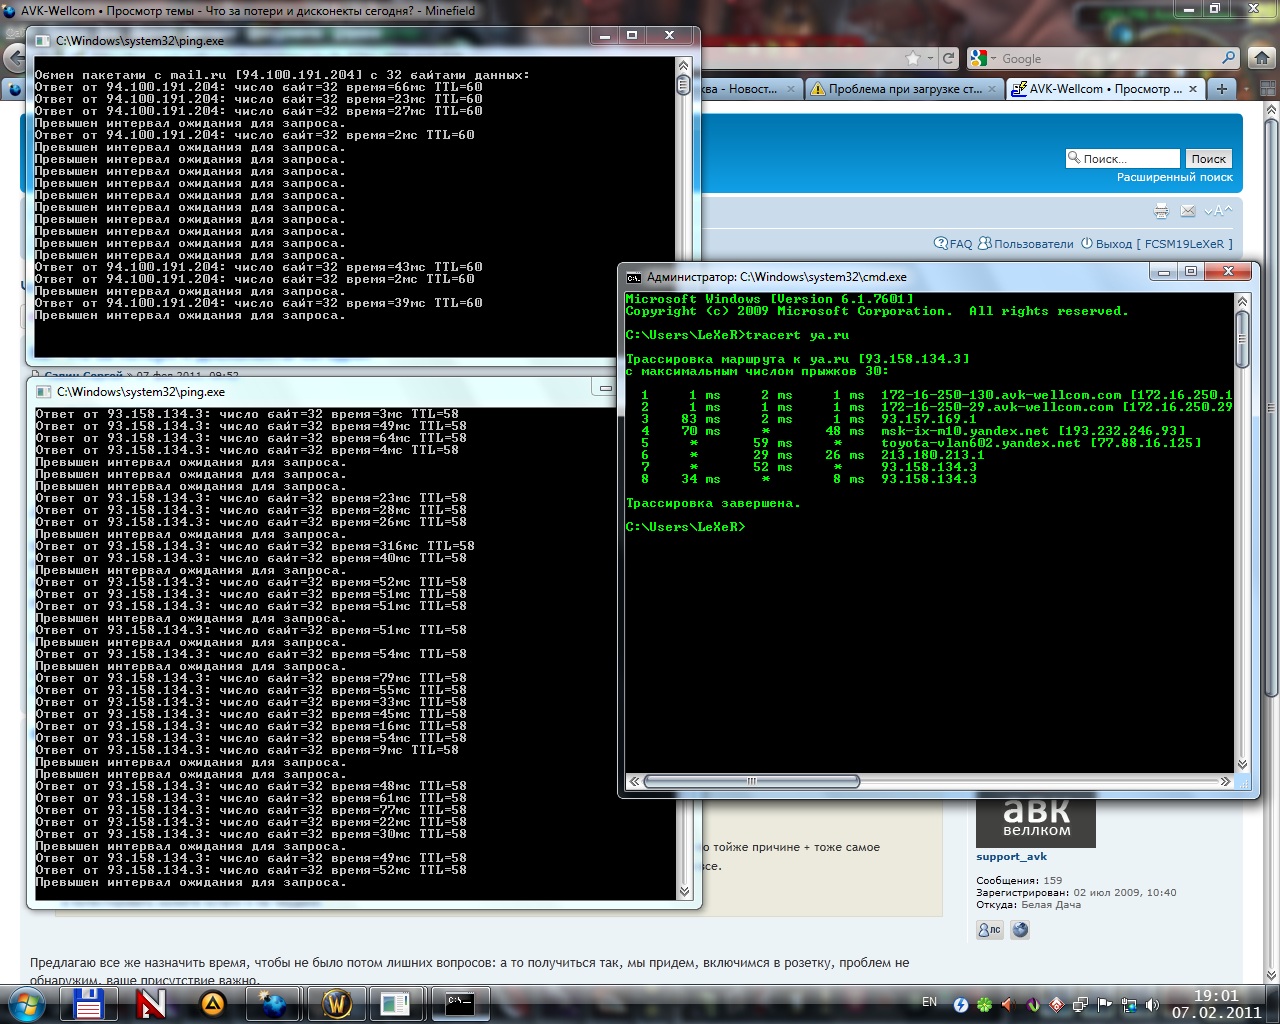Open a new tab with plus button
This screenshot has width=1280, height=1024.
(x=1221, y=89)
